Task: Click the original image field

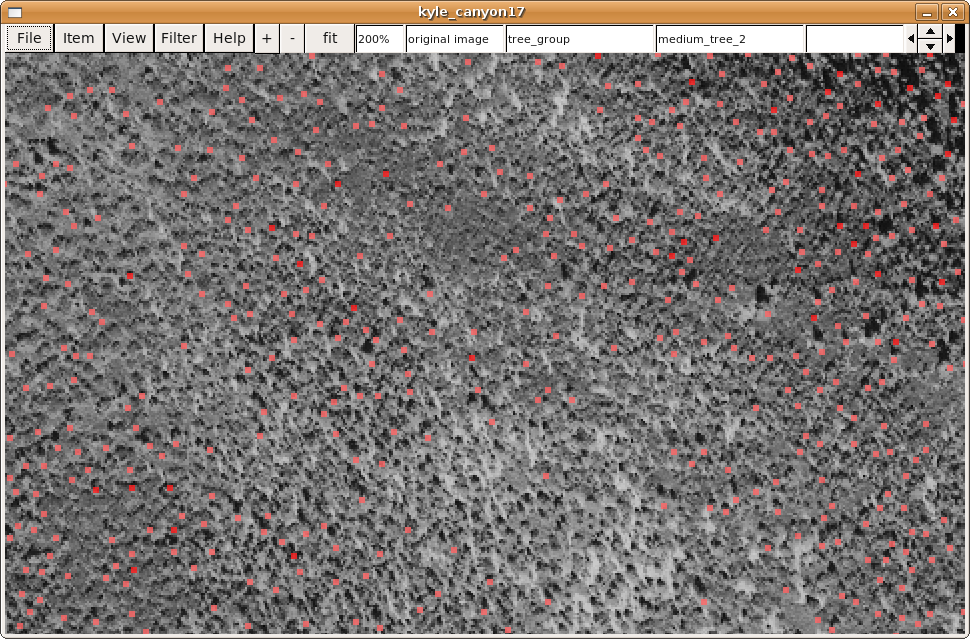Action: click(x=455, y=39)
